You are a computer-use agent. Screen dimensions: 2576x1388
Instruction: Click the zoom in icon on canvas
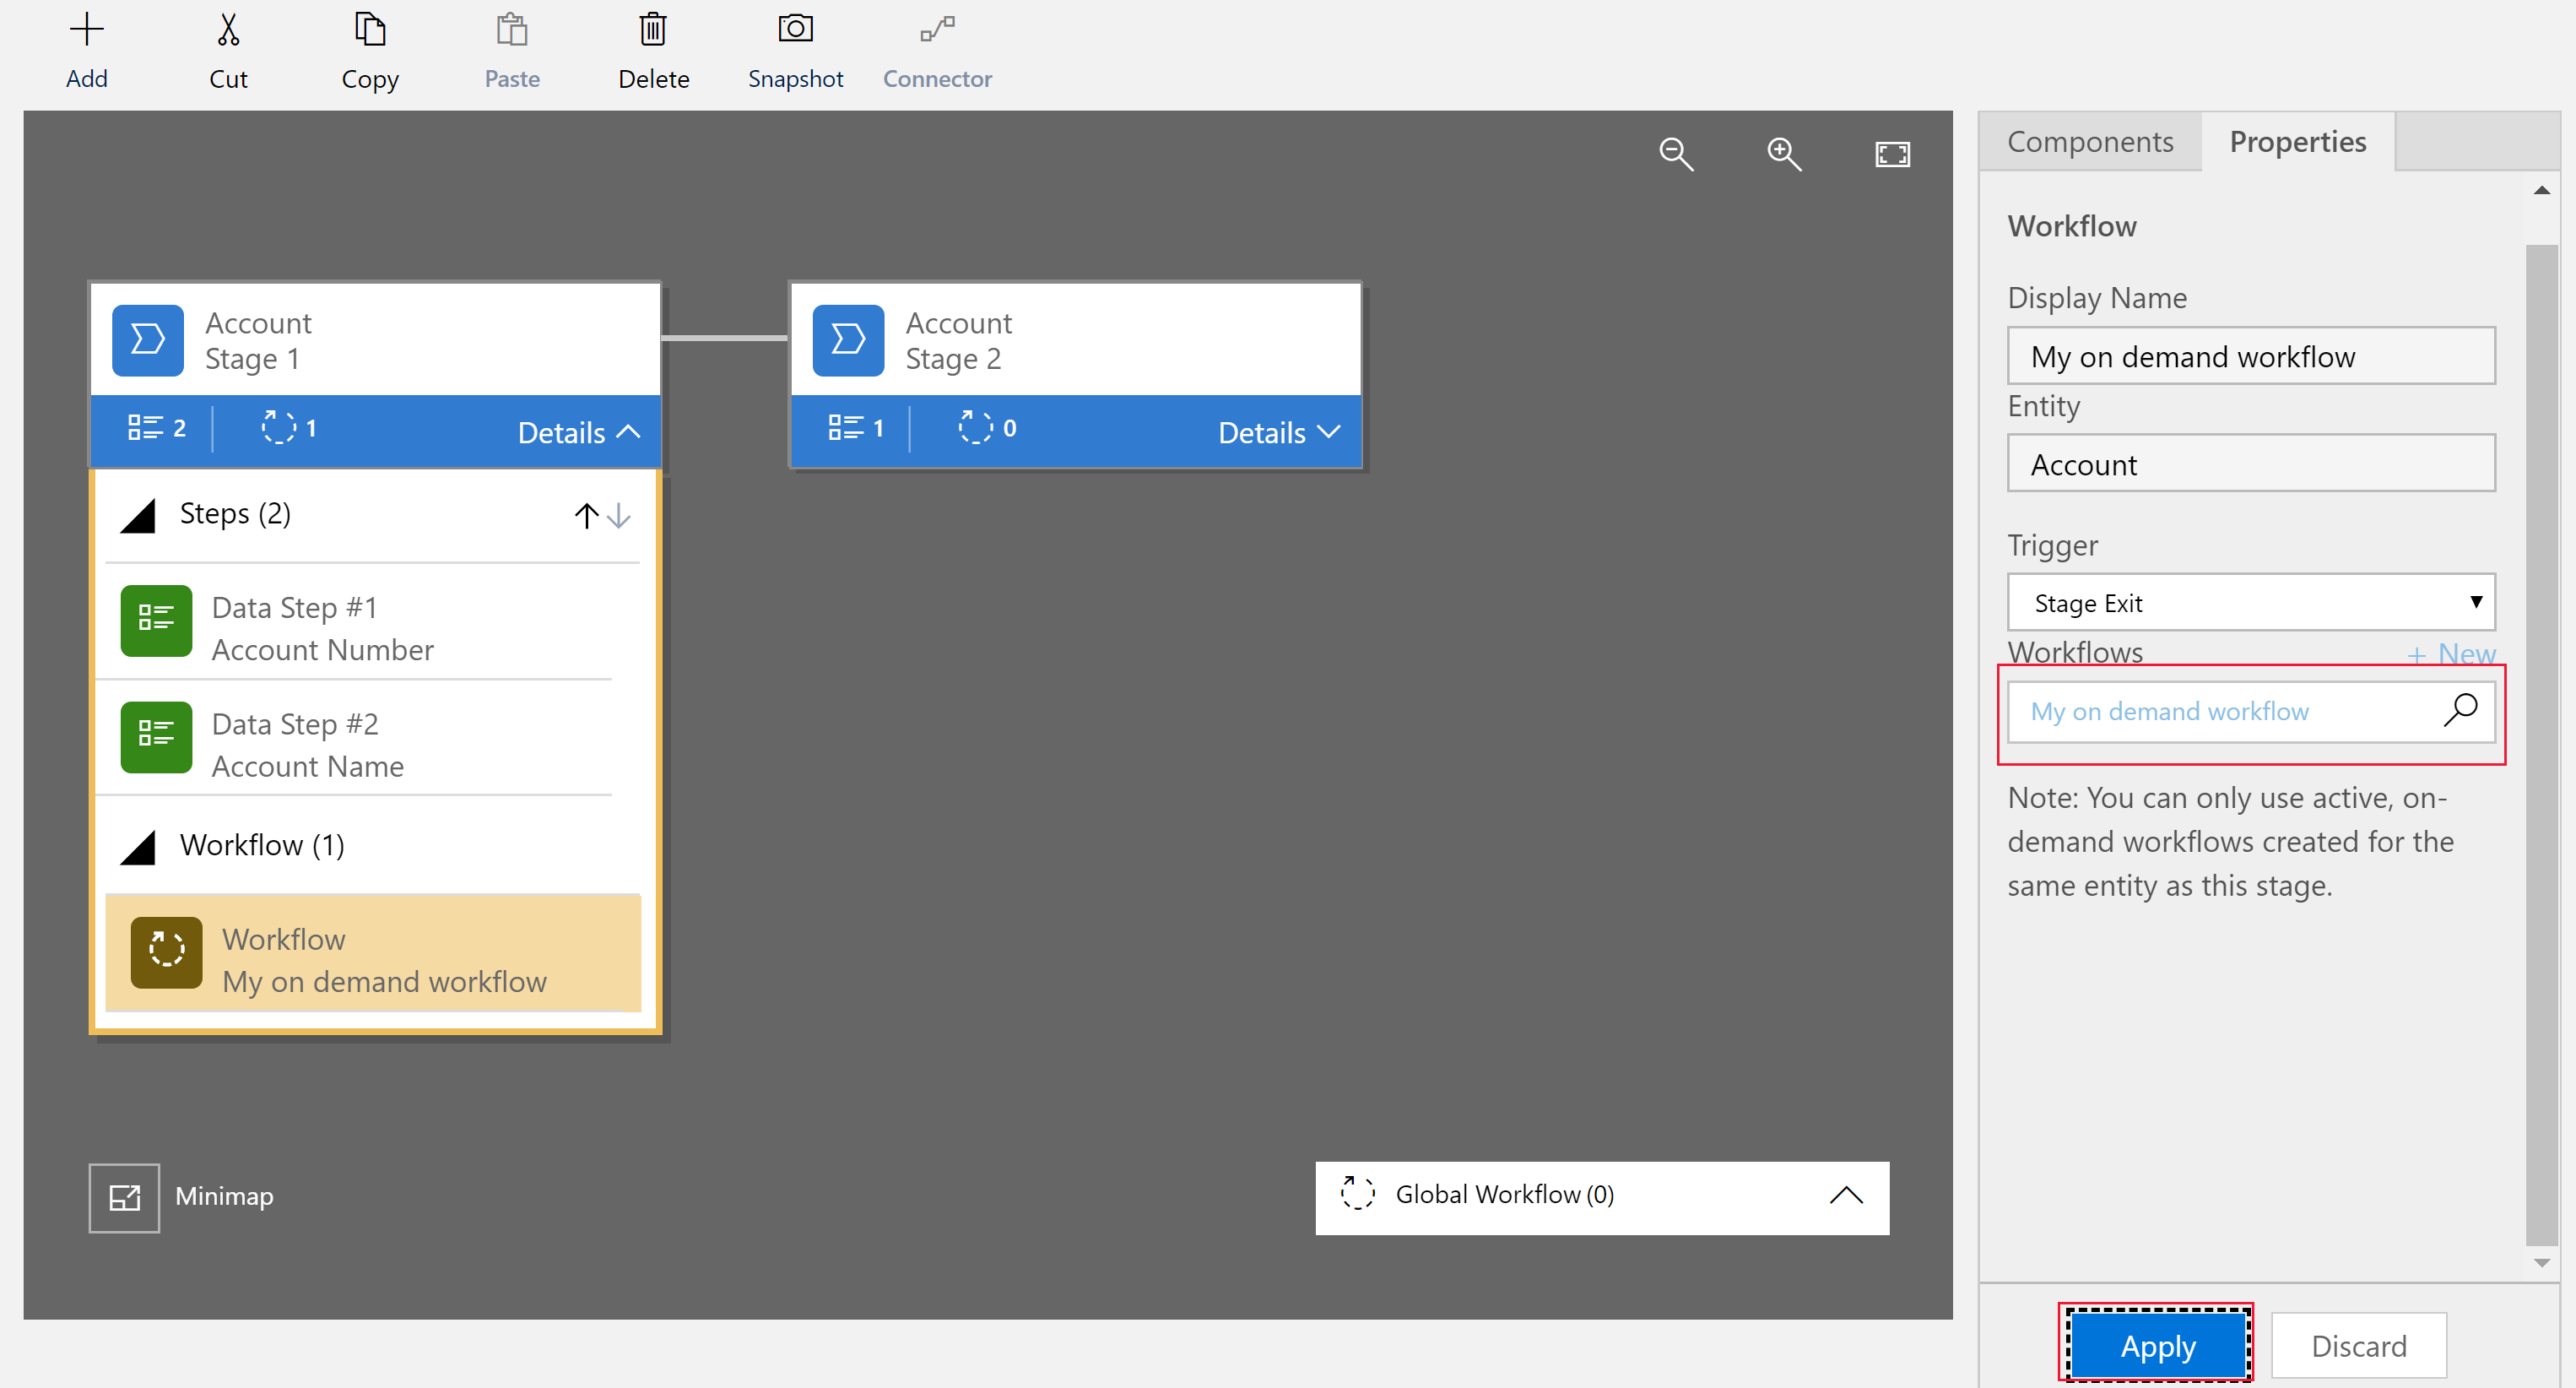pos(1782,154)
